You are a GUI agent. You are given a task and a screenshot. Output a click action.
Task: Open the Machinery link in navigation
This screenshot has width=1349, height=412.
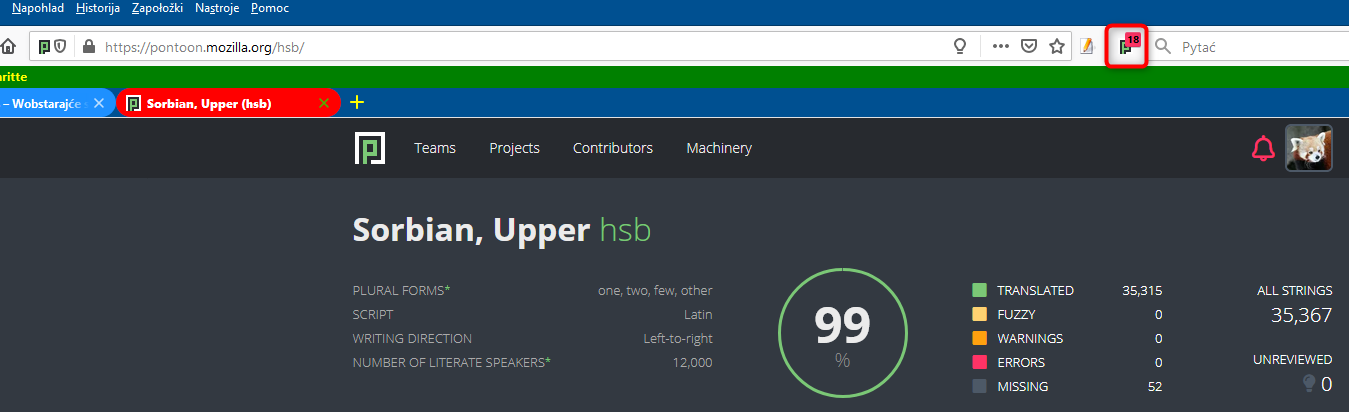719,148
